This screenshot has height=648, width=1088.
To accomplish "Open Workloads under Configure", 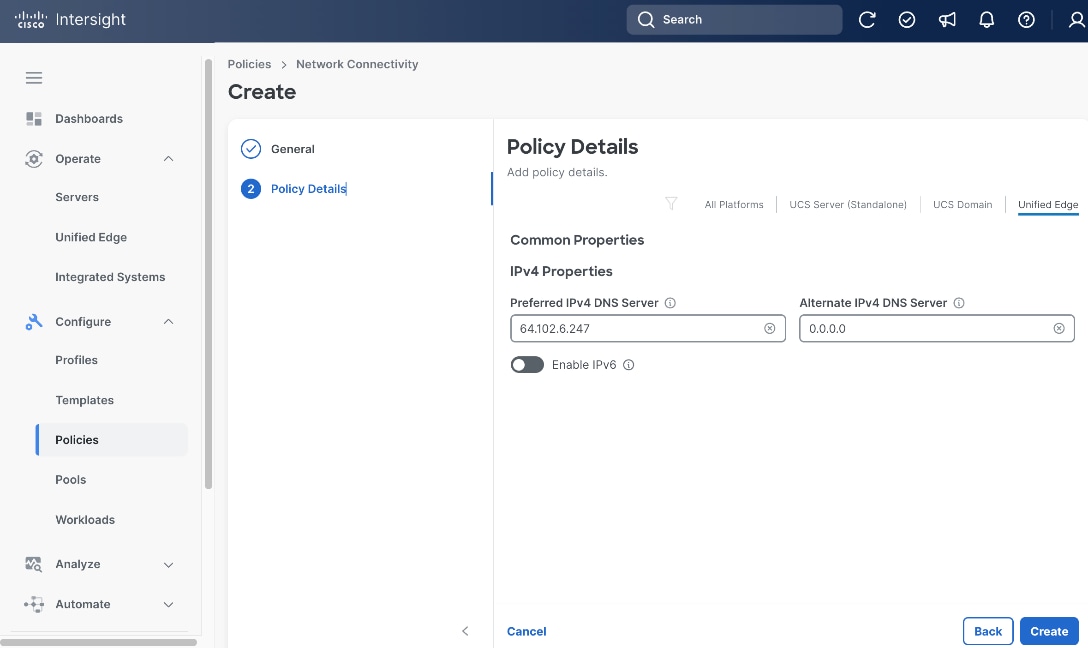I will 85,520.
